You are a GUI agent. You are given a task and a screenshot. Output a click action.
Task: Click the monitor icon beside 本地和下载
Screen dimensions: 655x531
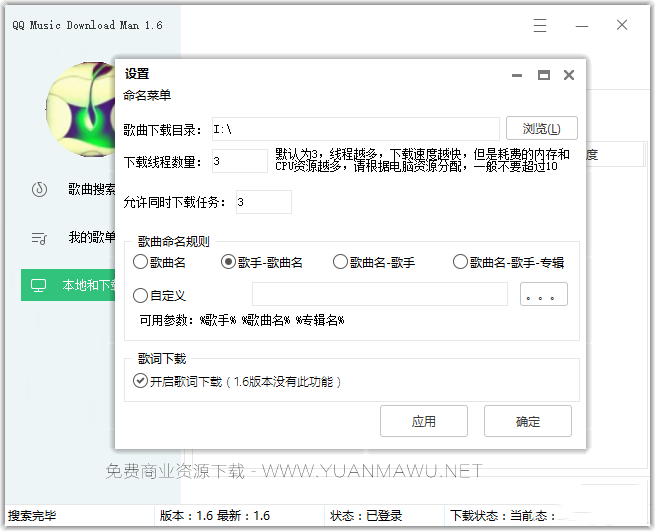click(40, 285)
